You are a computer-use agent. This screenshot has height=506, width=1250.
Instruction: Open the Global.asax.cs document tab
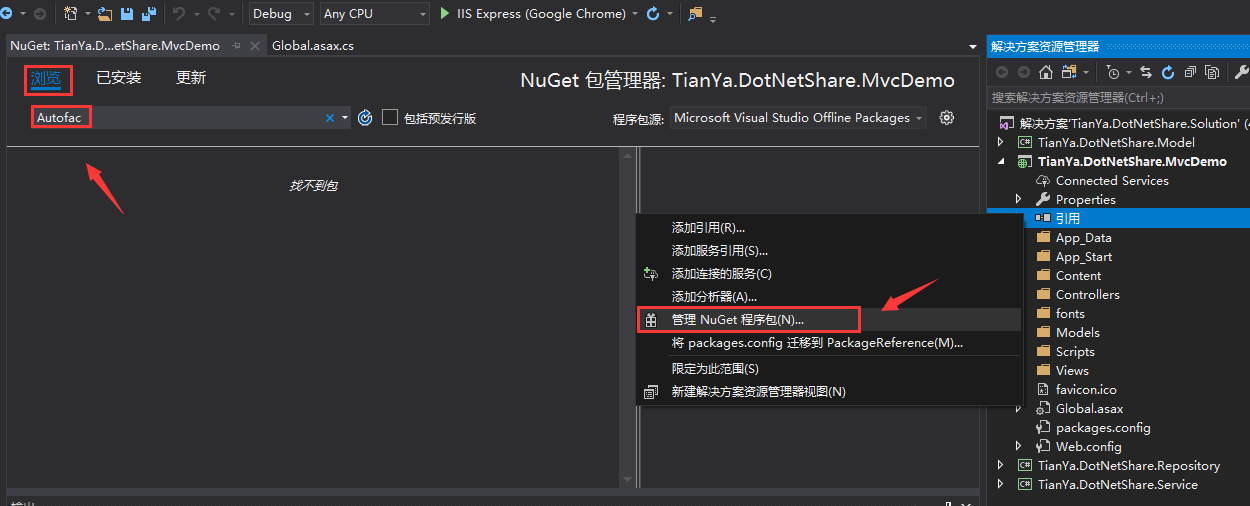pos(313,46)
